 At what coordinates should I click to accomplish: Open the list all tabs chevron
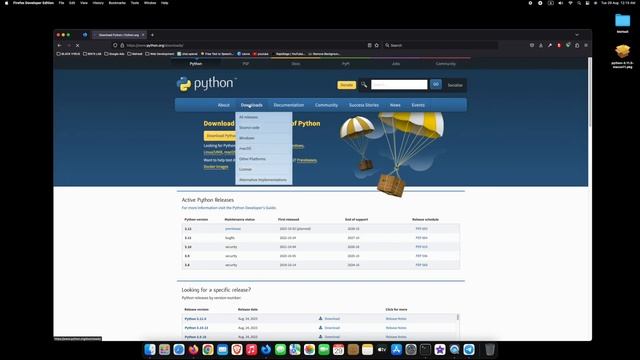pyautogui.click(x=577, y=35)
